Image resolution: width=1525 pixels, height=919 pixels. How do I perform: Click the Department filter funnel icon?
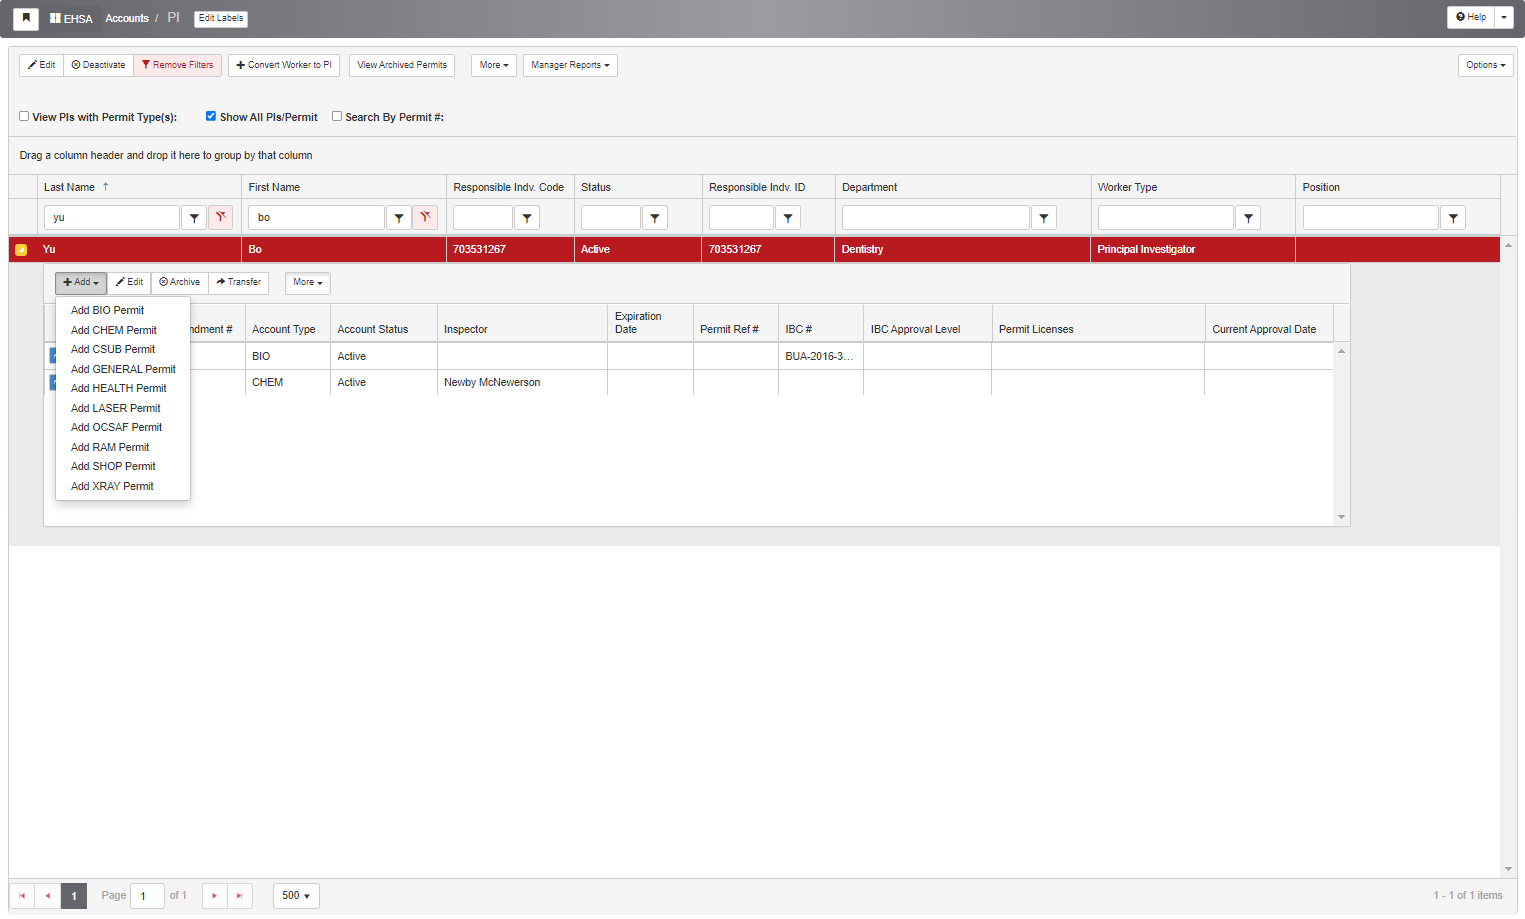1044,217
